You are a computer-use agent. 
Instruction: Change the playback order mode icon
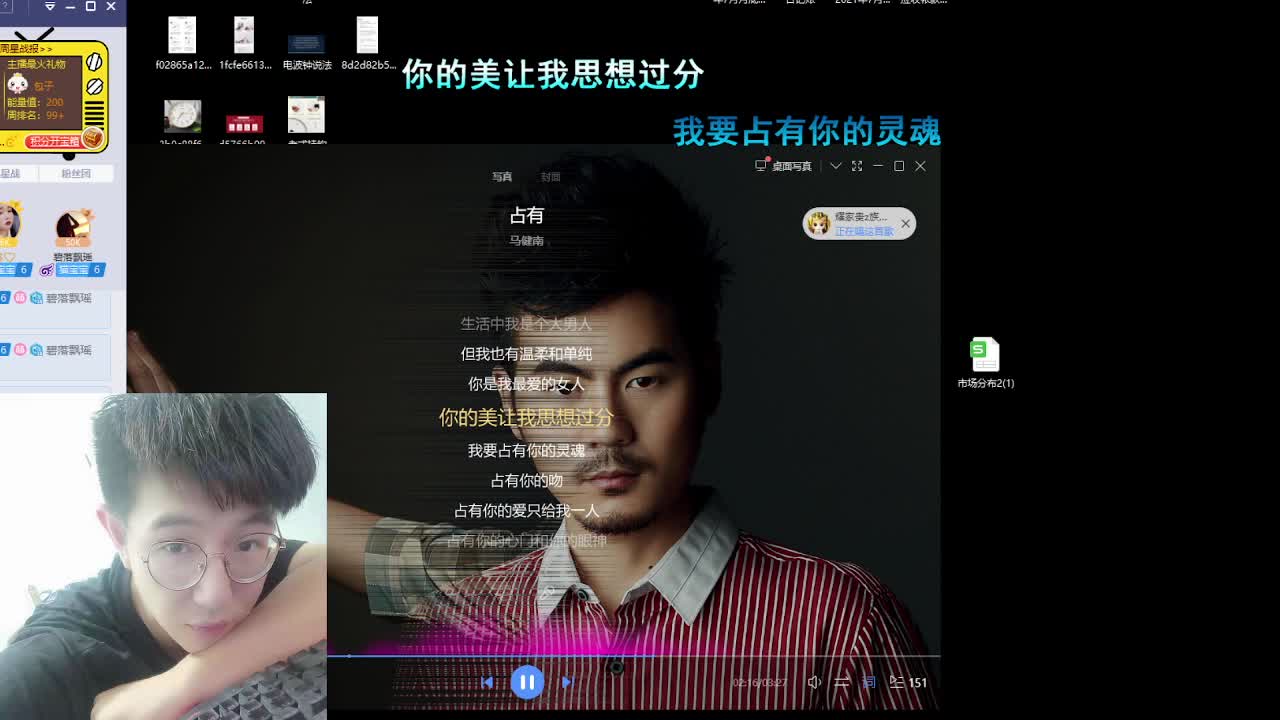[842, 682]
